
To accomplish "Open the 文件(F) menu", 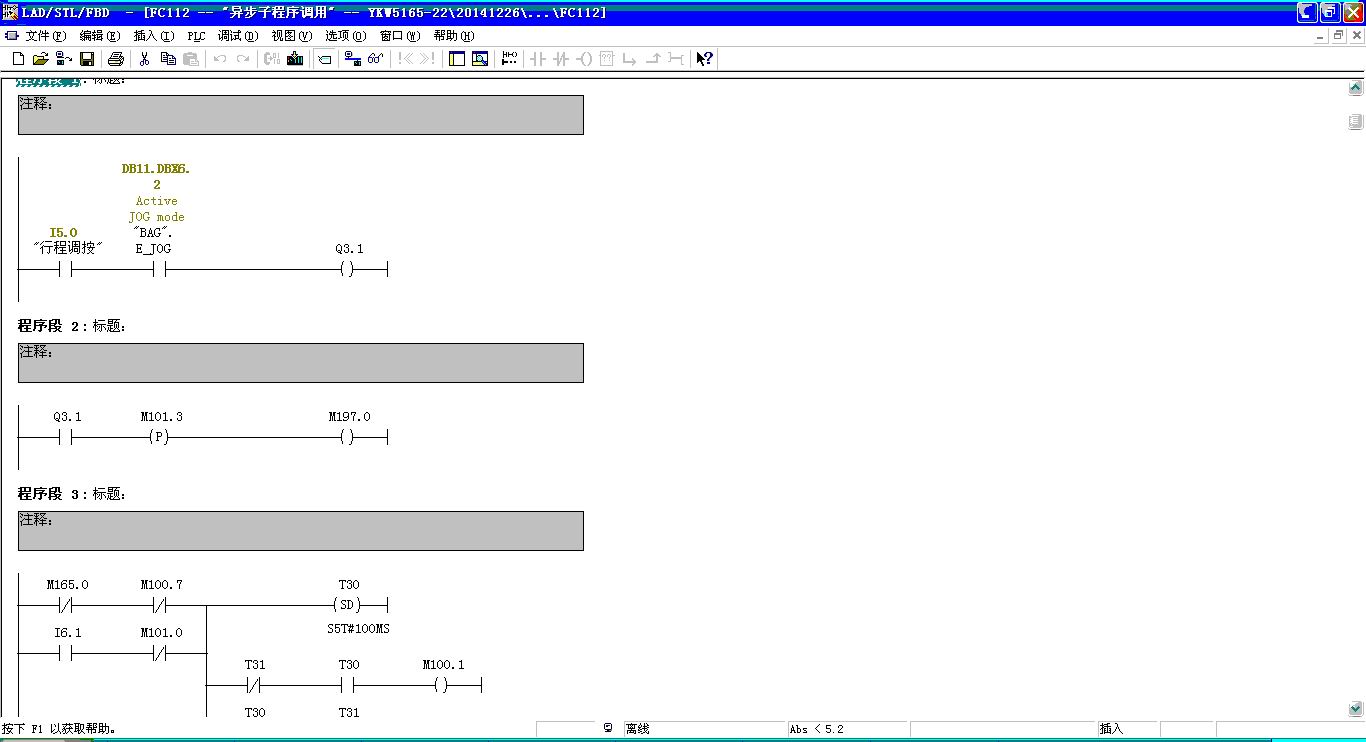I will click(x=46, y=35).
